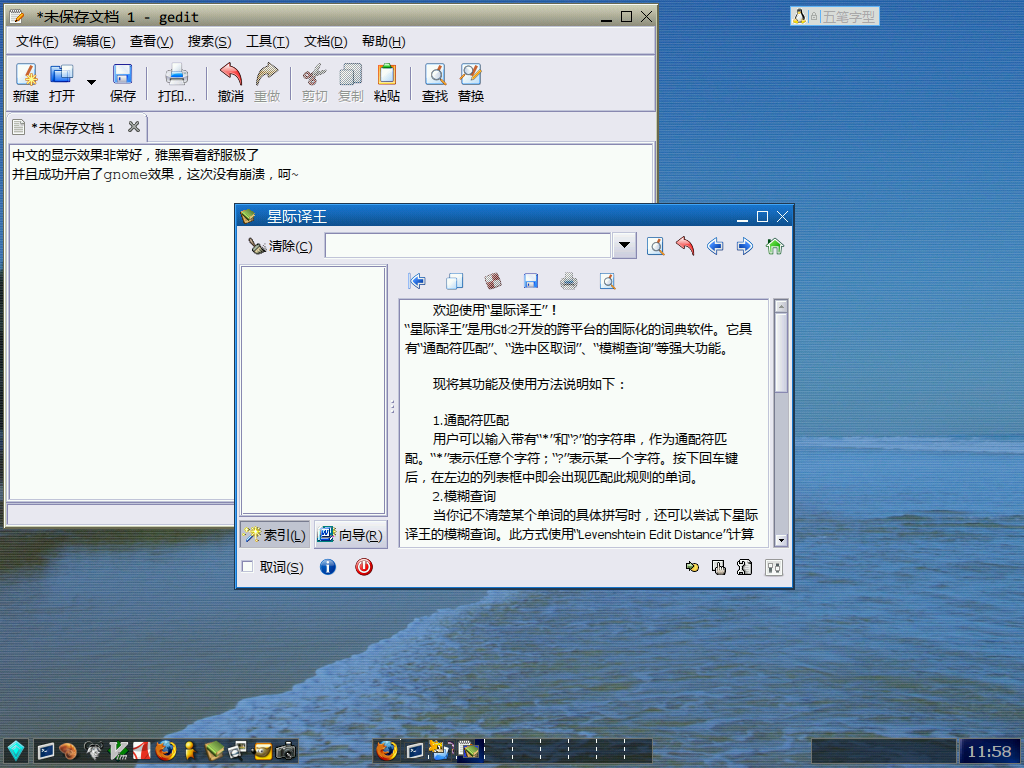Click the scroll document icon in 星际译王's bottom bar
The height and width of the screenshot is (768, 1024).
(x=744, y=568)
